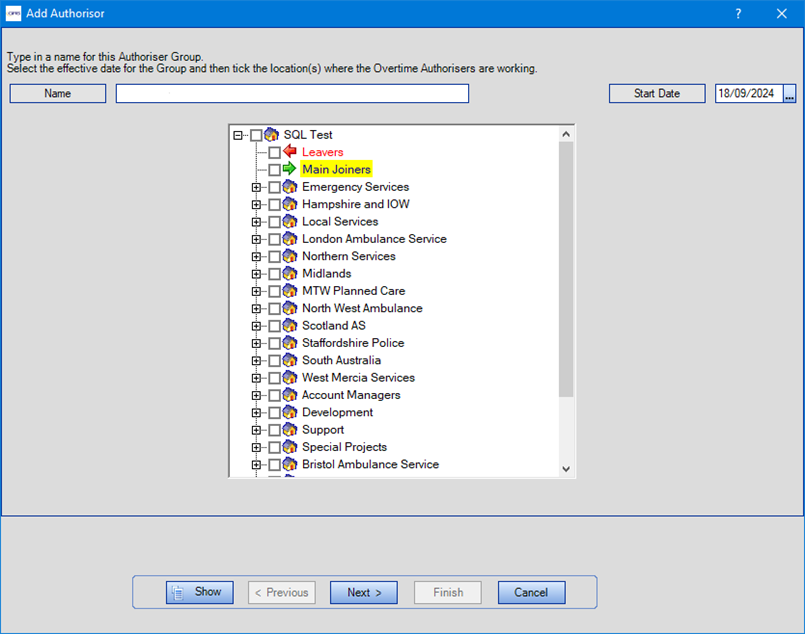Click the green Main Joiners arrow icon
805x634 pixels.
tap(290, 170)
